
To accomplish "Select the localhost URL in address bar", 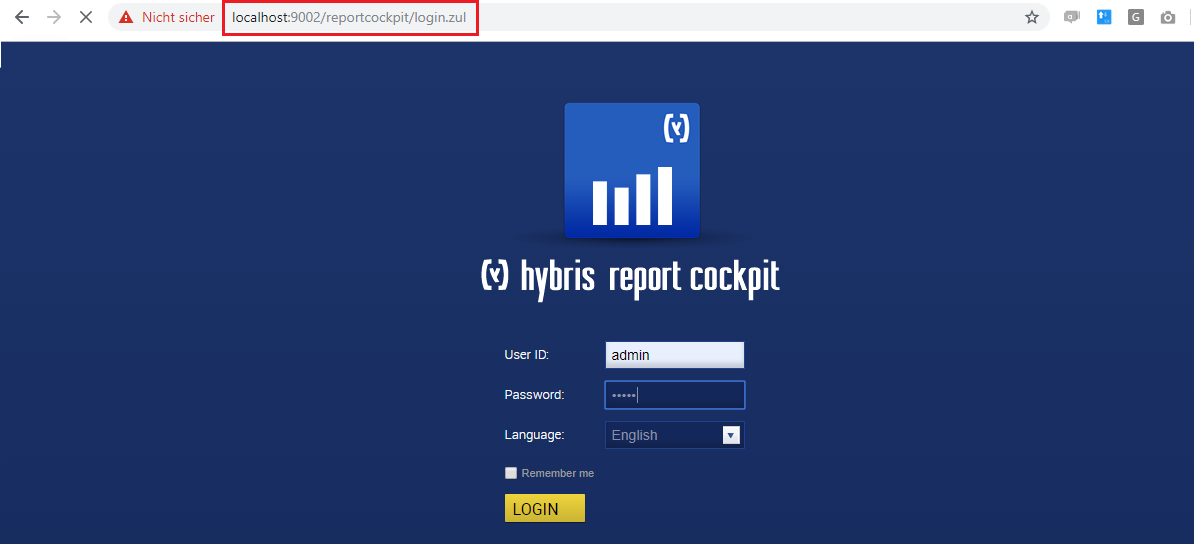I will 350,17.
